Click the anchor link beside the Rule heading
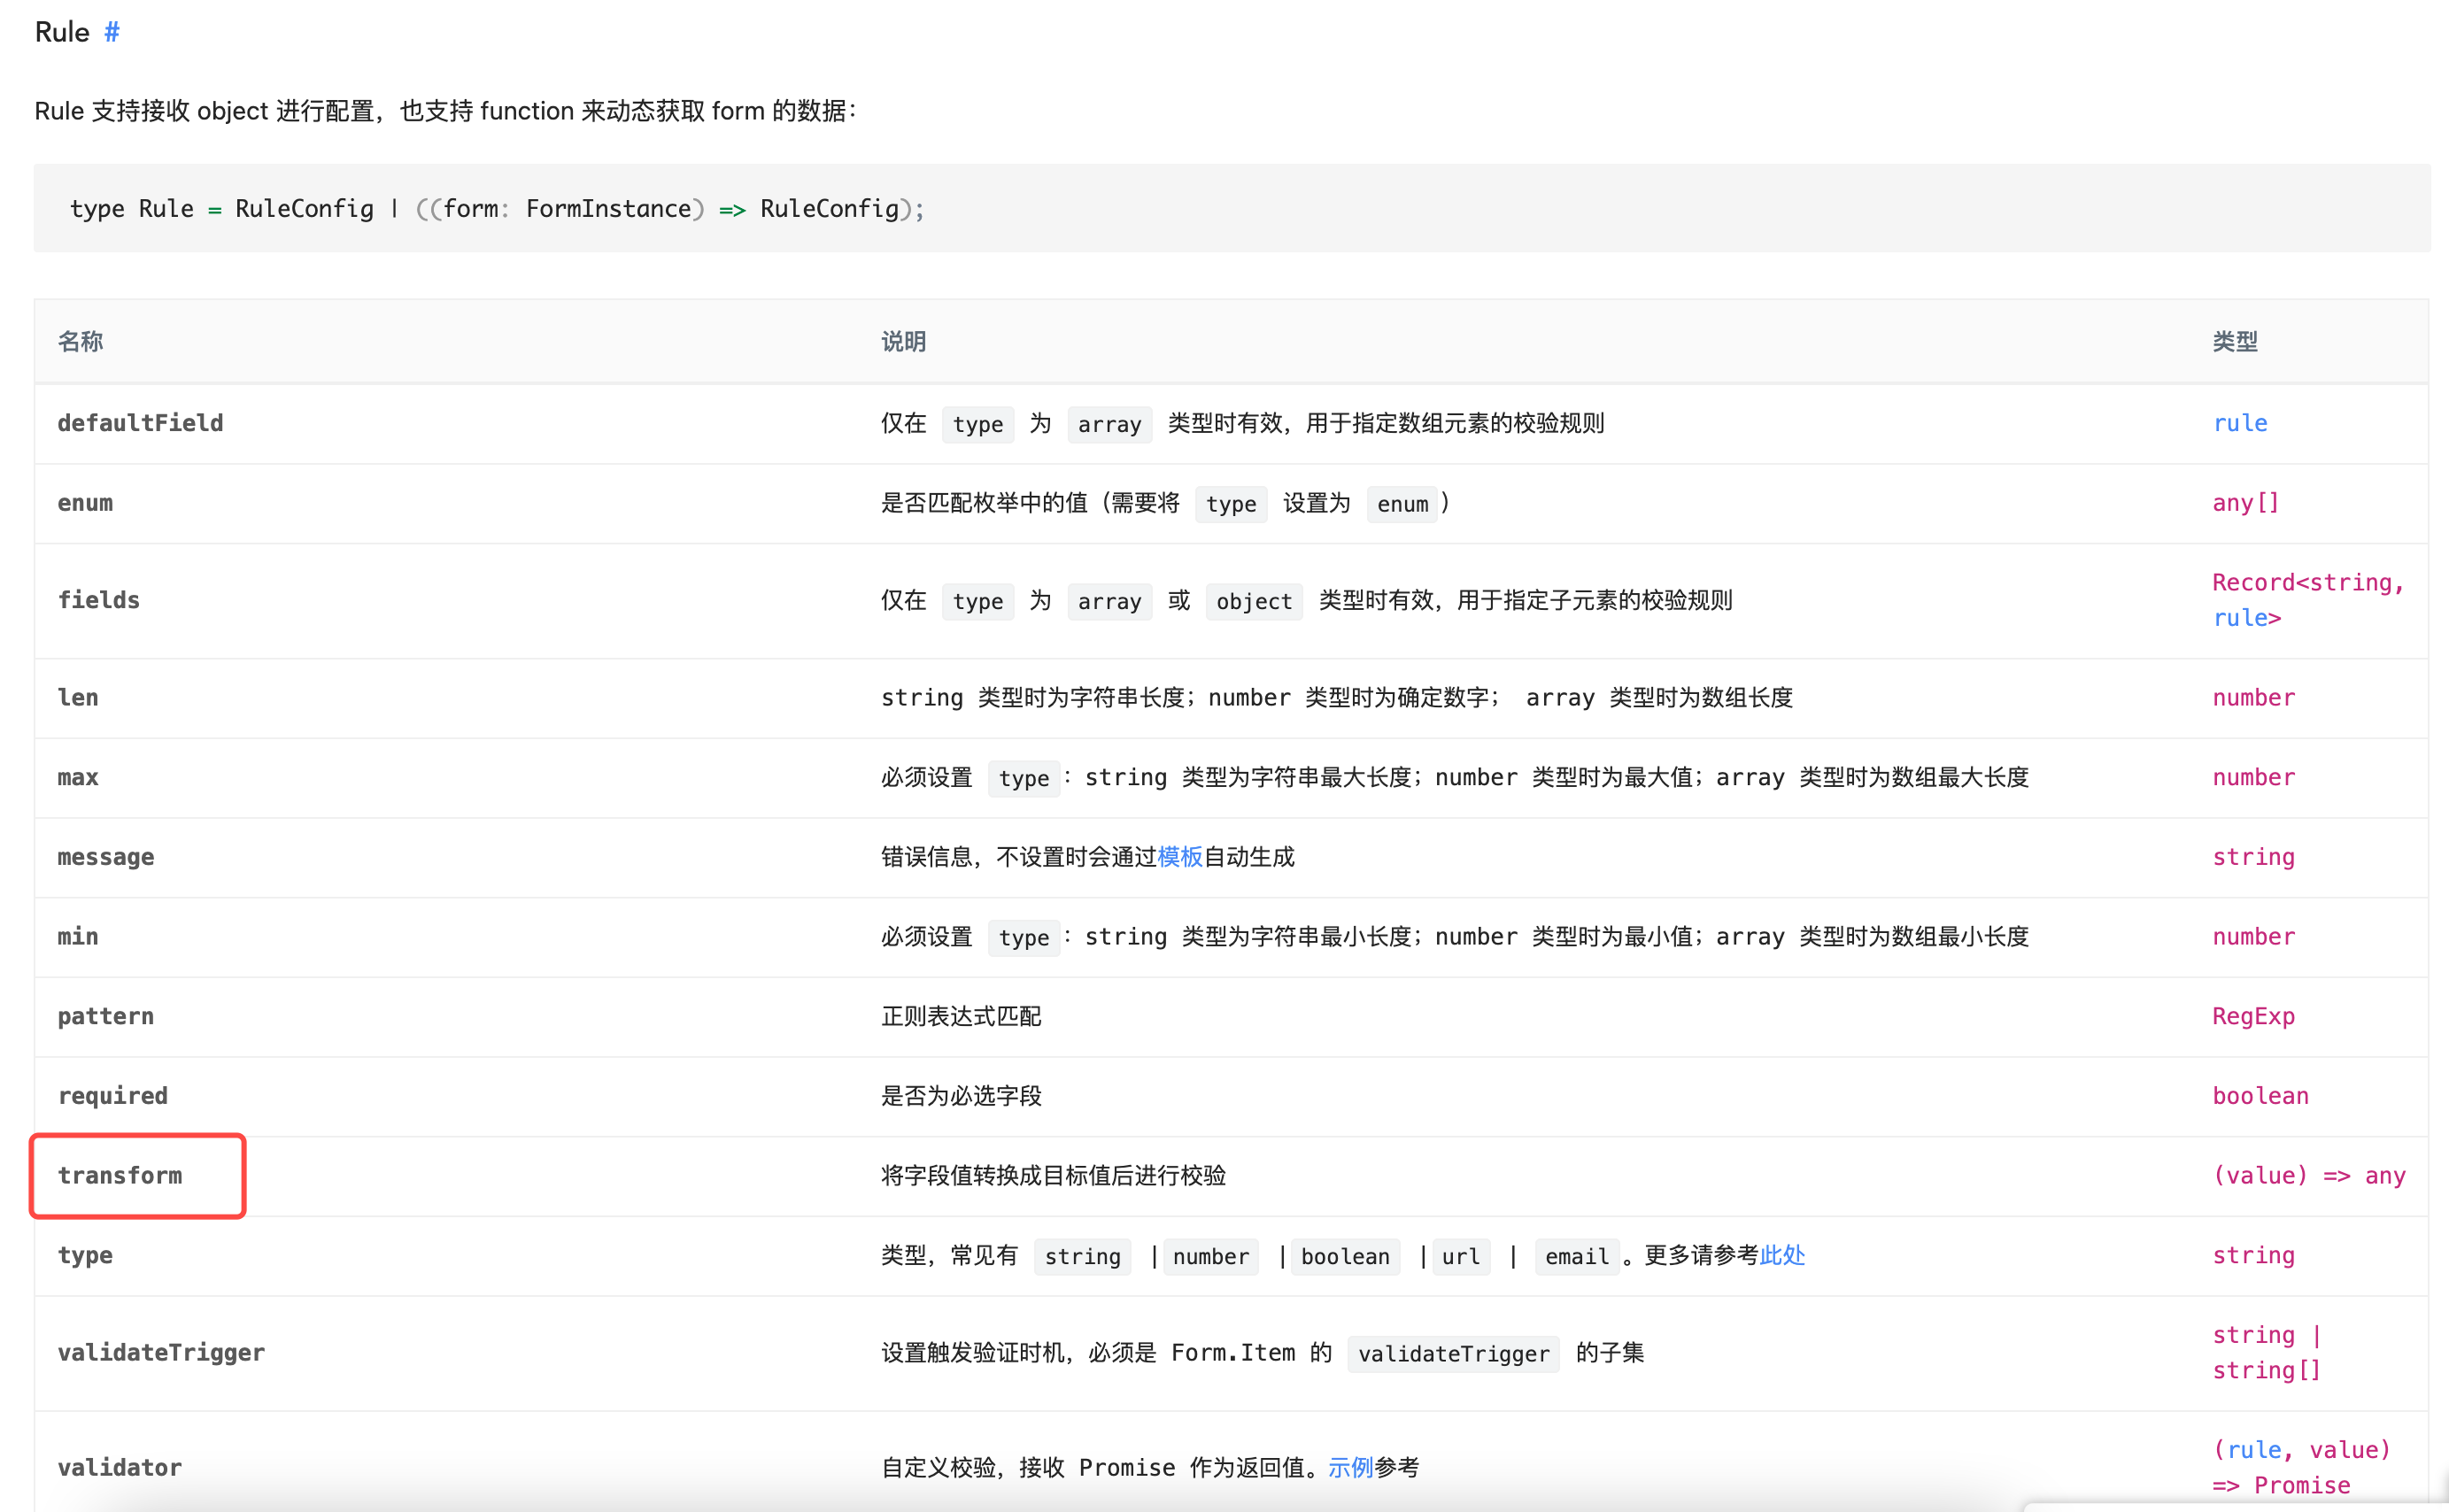Image resolution: width=2449 pixels, height=1512 pixels. click(113, 31)
